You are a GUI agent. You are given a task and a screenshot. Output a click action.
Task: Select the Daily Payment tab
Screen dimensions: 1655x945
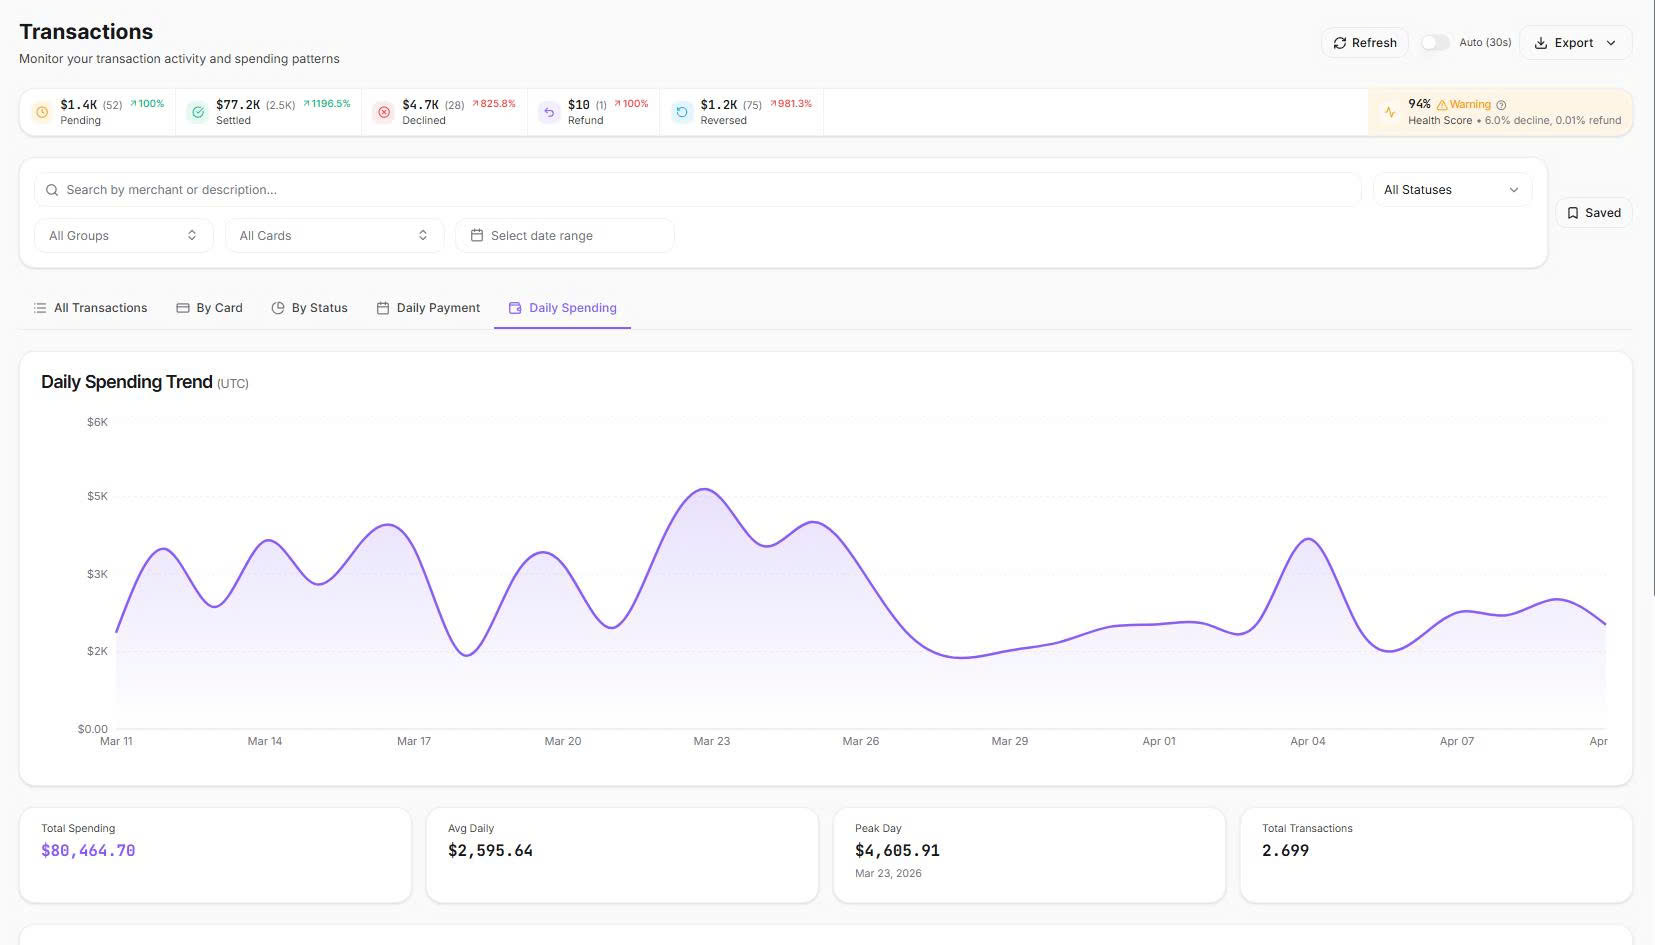click(428, 308)
